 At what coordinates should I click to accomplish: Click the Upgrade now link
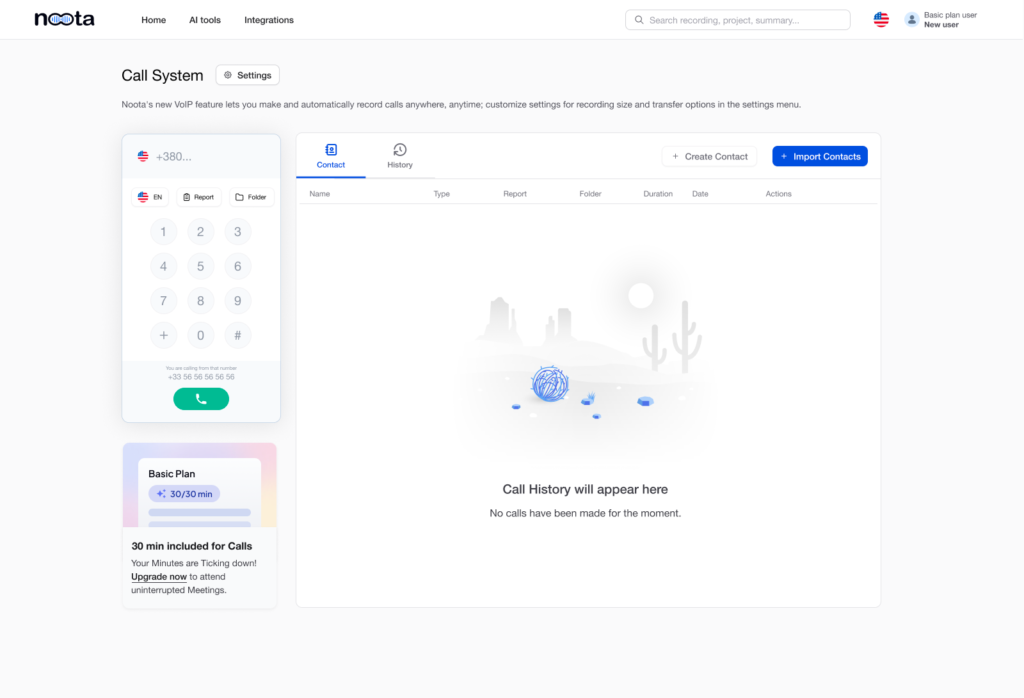(158, 577)
